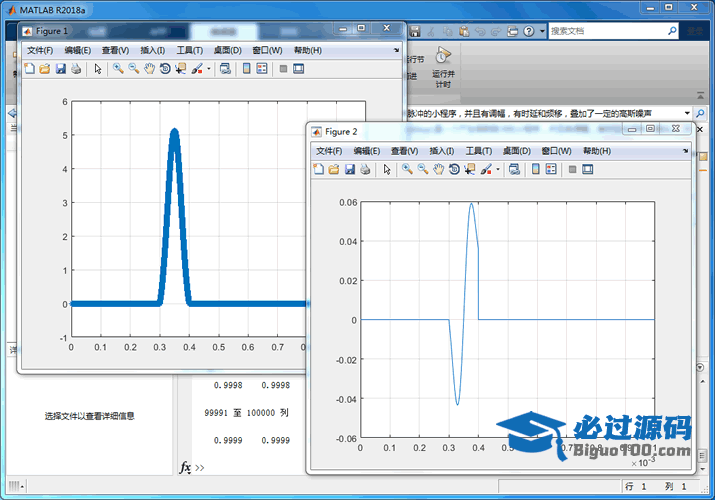Image resolution: width=715 pixels, height=500 pixels.
Task: Hide Plot Tools icon in Figure 2
Action: coord(572,170)
